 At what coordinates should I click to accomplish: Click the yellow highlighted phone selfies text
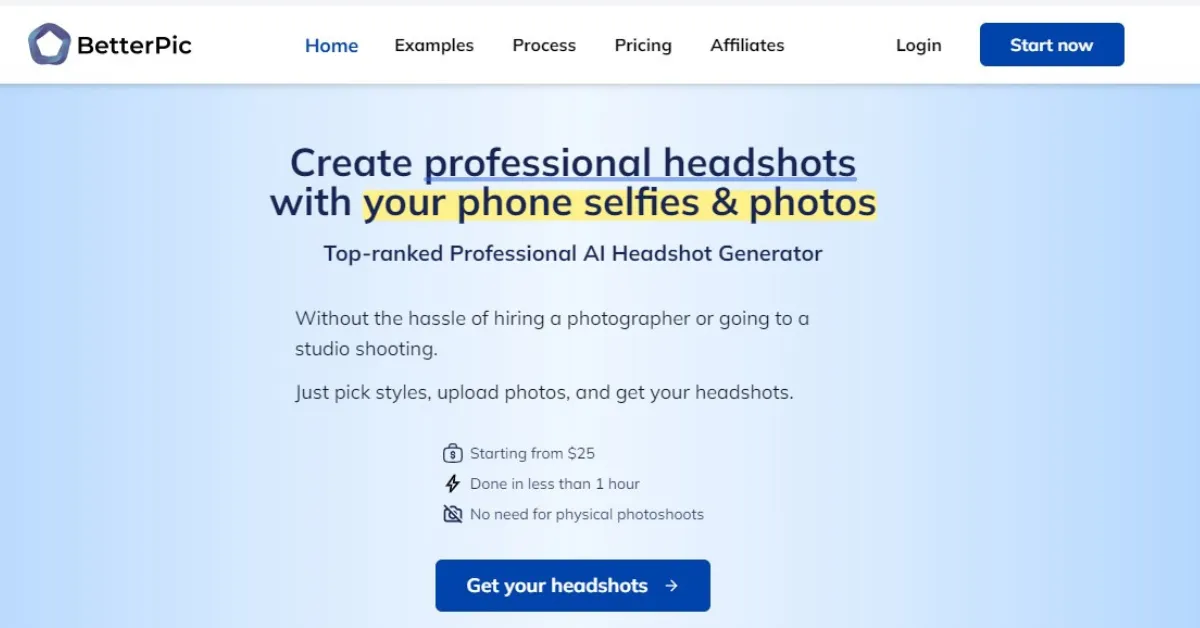tap(619, 203)
